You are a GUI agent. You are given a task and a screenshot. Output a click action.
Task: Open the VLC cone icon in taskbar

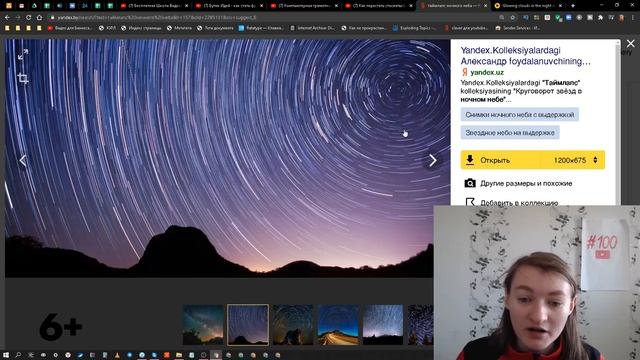click(117, 355)
